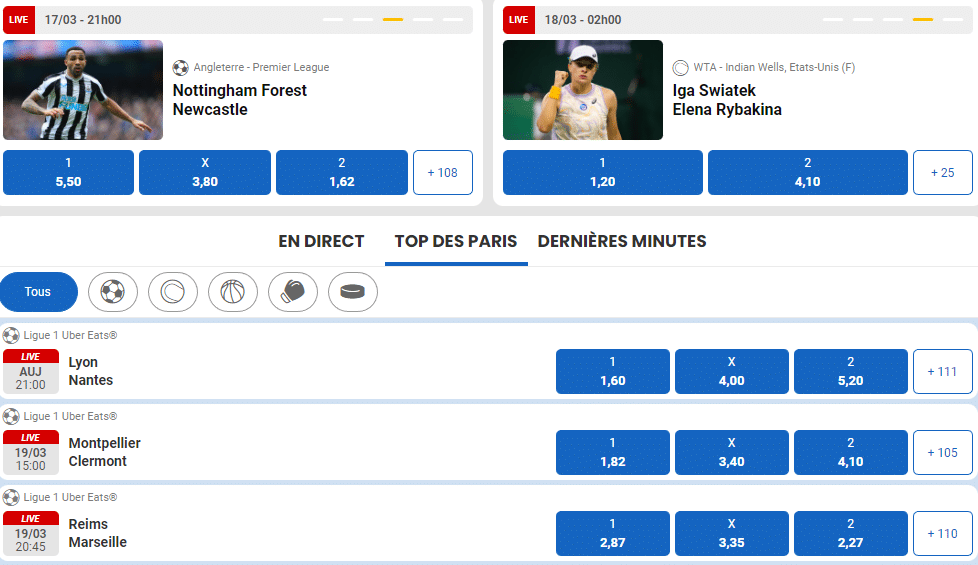Open the Iga Swiatek photo thumbnail
Image resolution: width=978 pixels, height=565 pixels.
click(x=583, y=90)
